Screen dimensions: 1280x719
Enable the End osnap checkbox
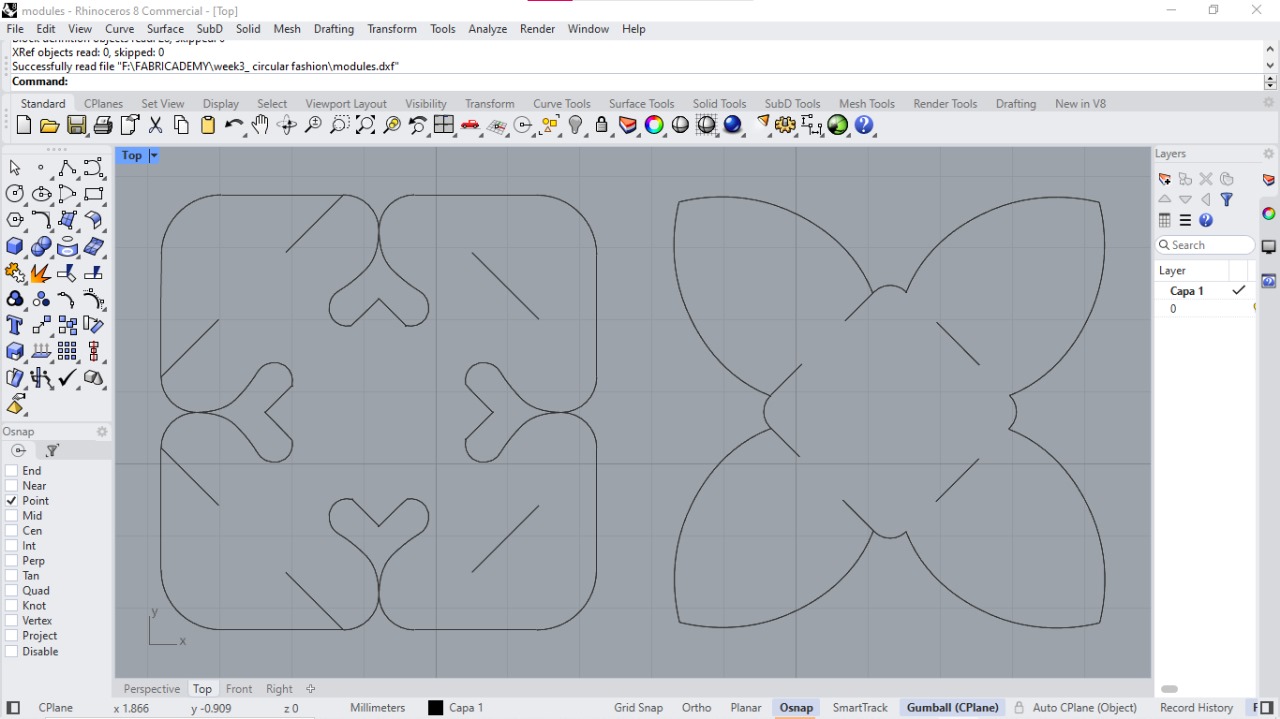click(x=12, y=471)
